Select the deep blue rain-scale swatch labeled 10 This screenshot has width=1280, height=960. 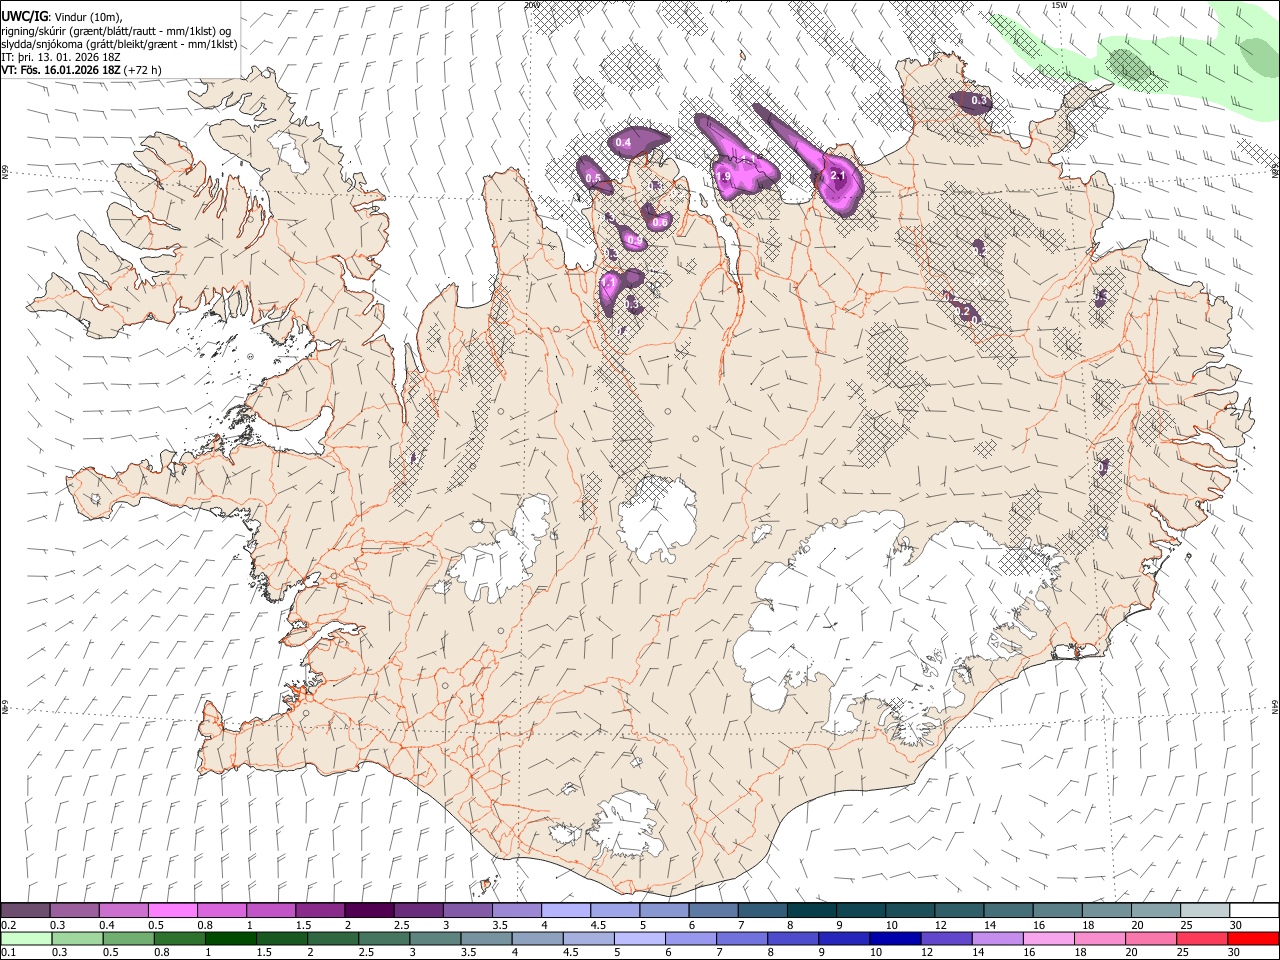[893, 939]
